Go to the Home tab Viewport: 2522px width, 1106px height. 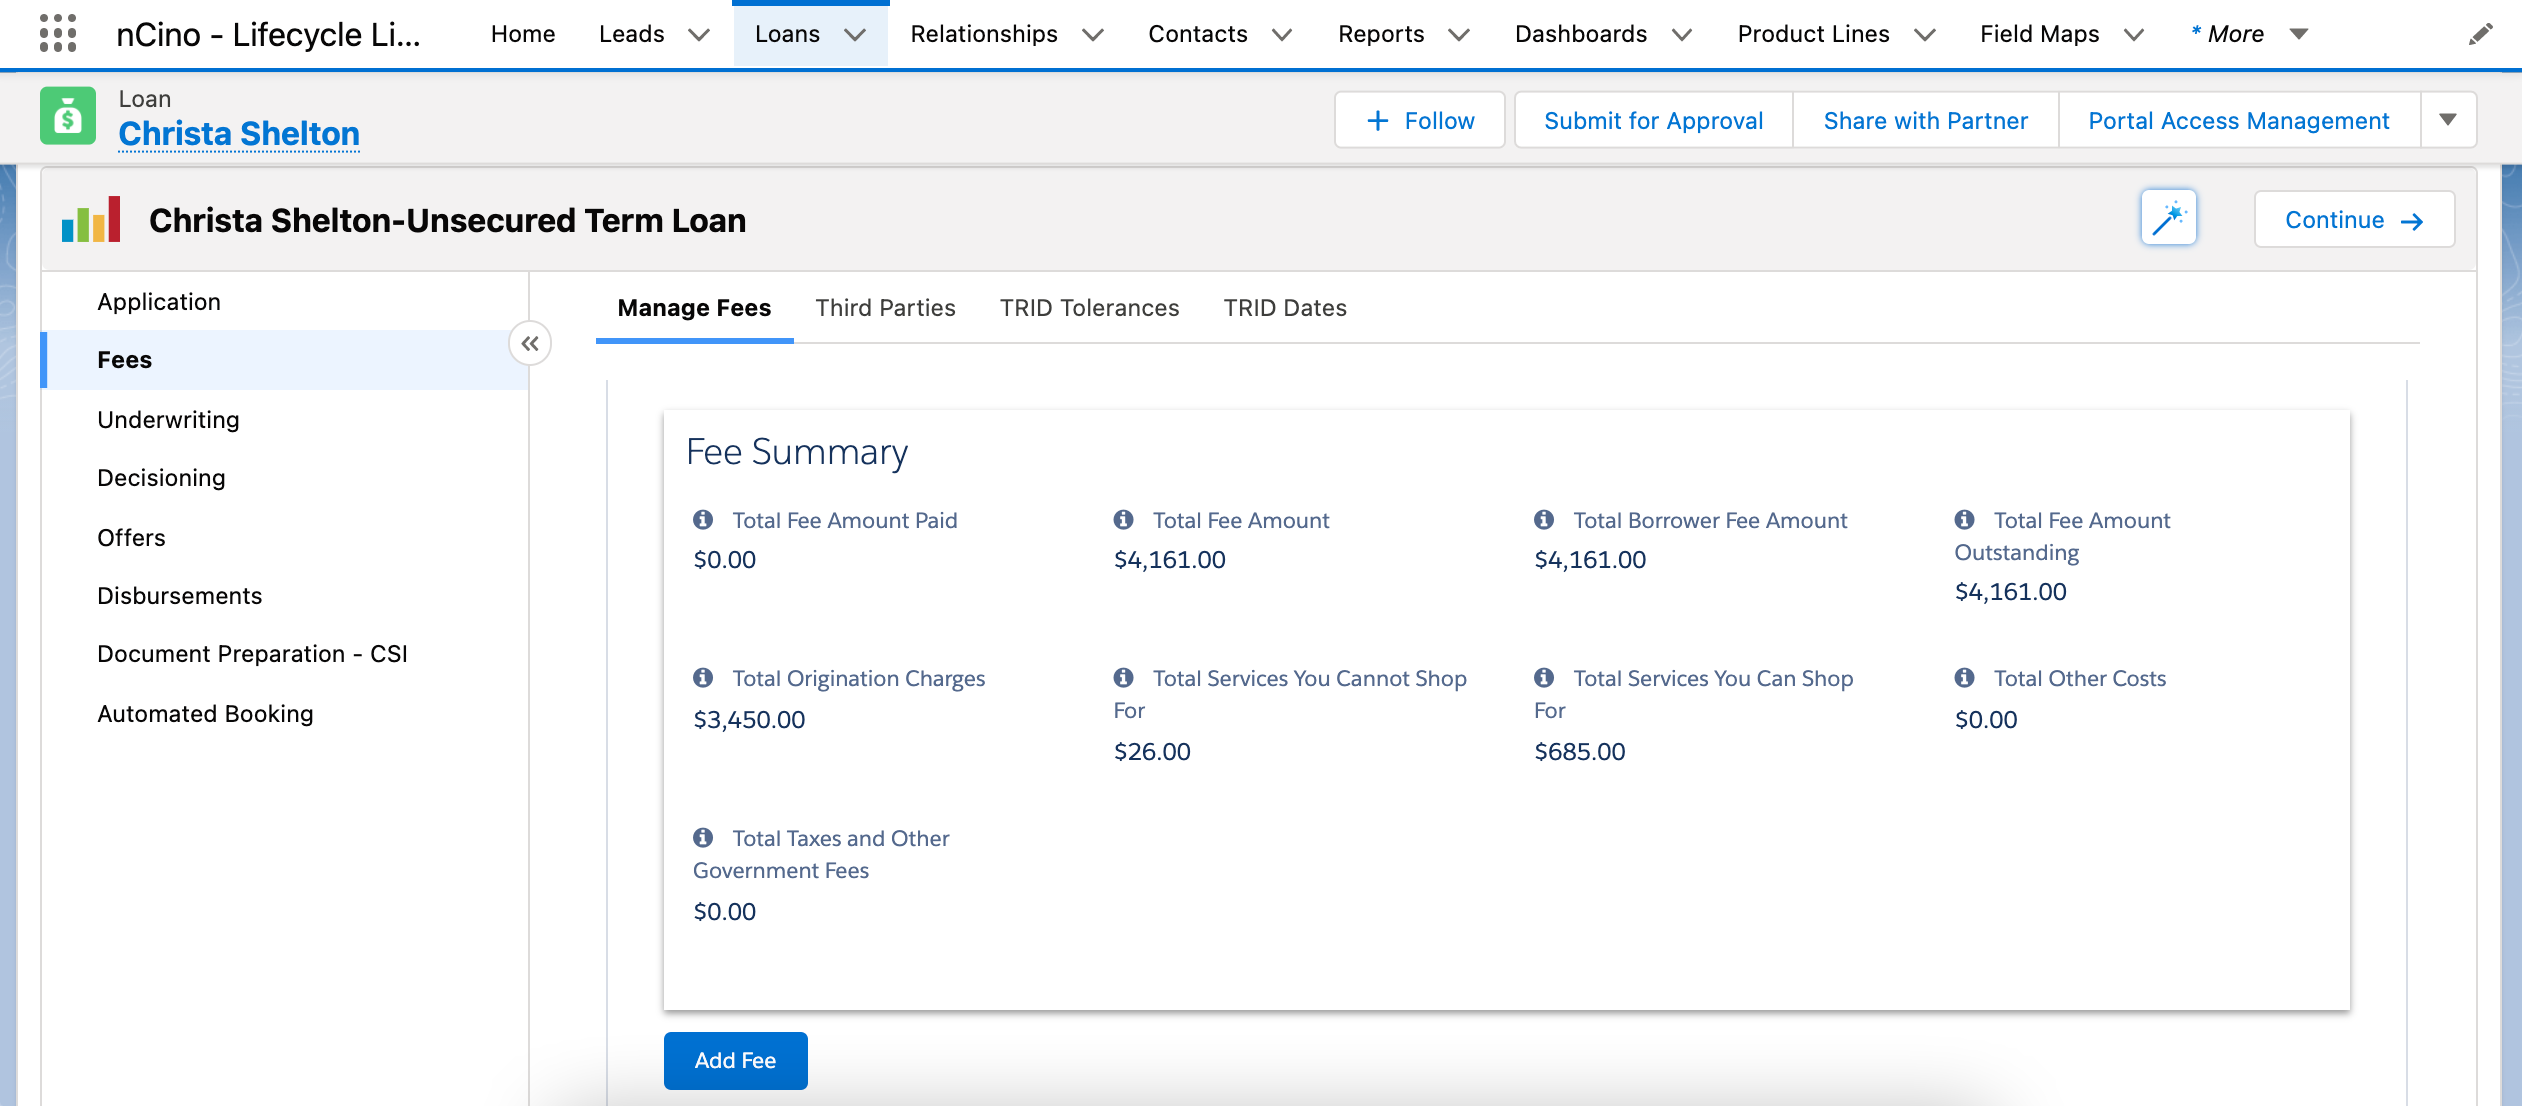523,34
